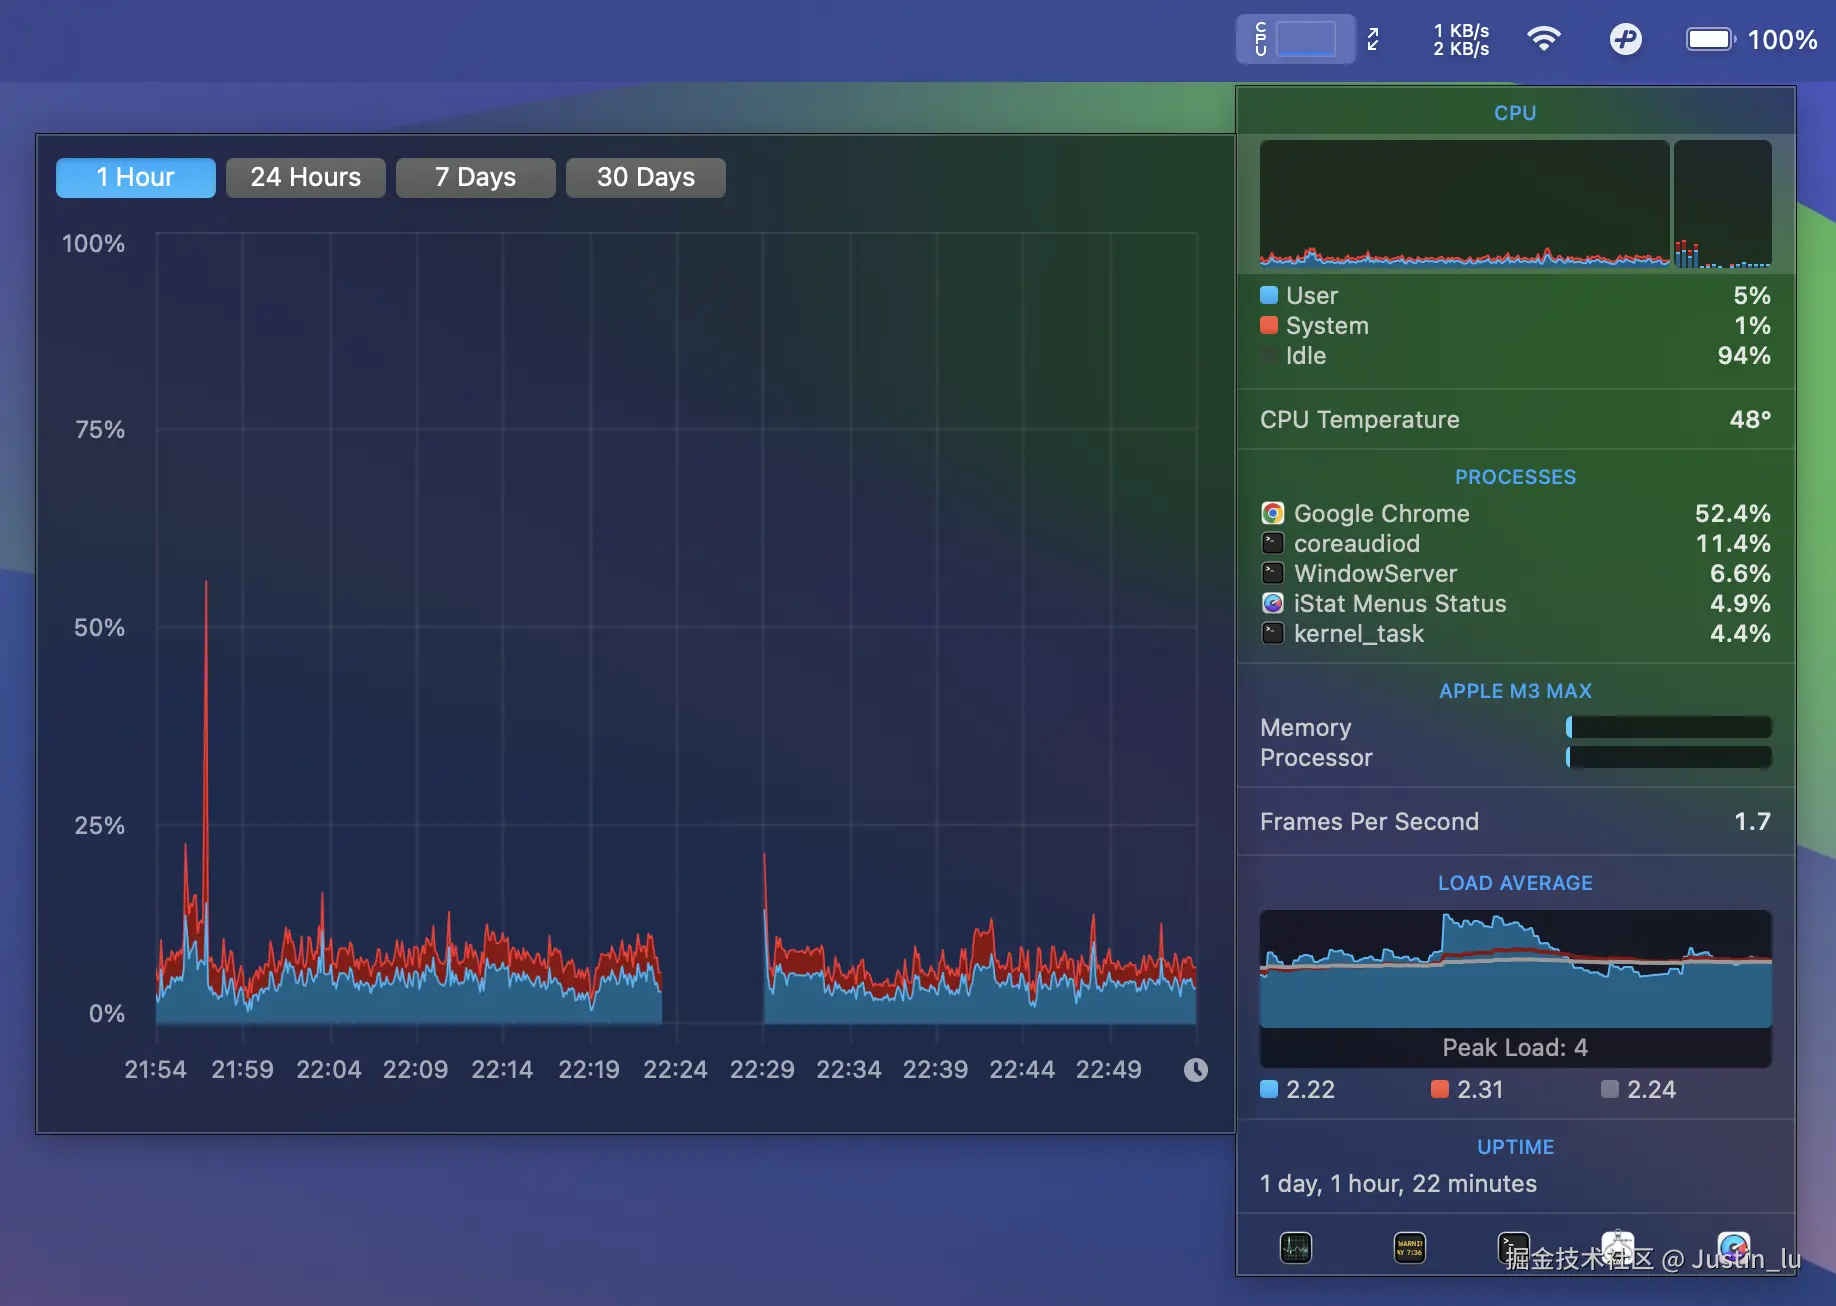Screen dimensions: 1836x1306
Task: Open the Console app shortcut icon
Action: 1410,1248
